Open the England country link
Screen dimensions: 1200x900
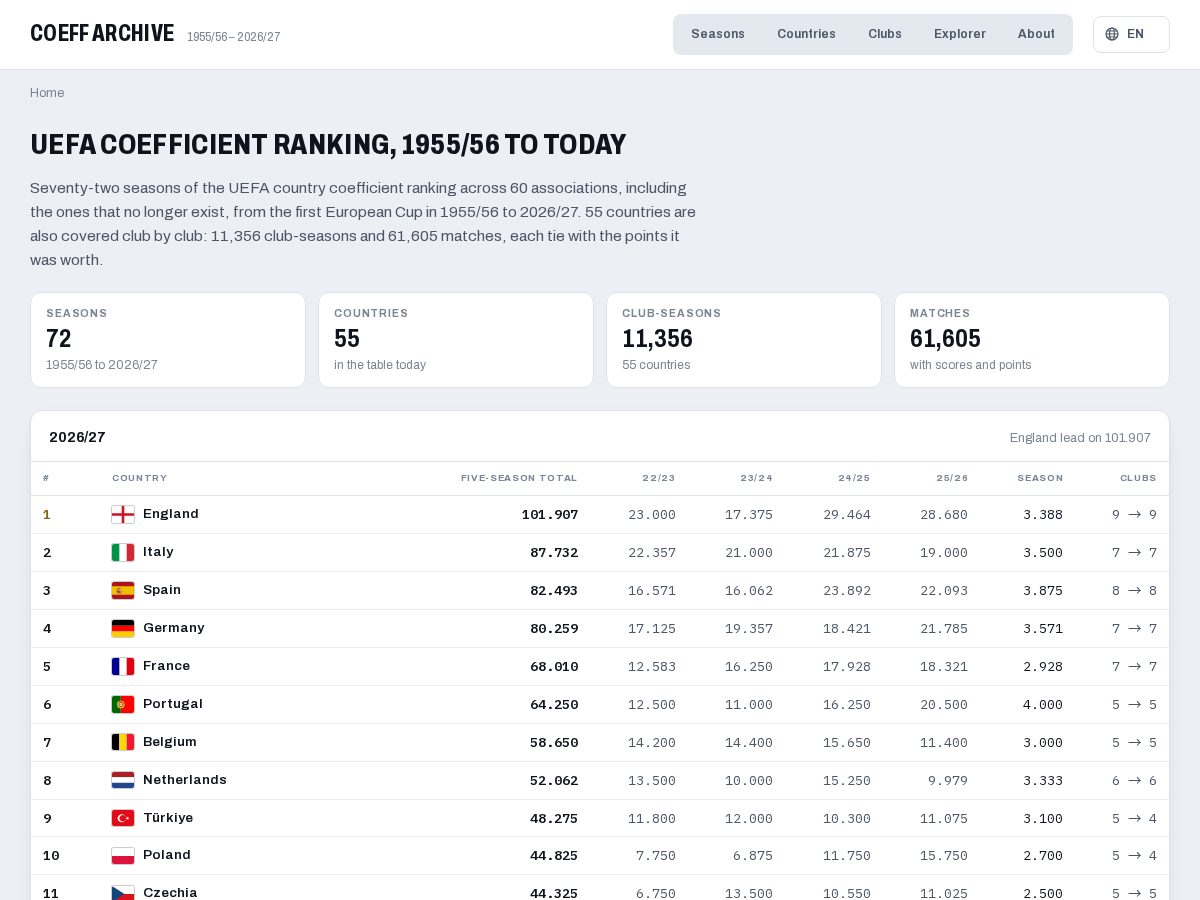click(x=171, y=514)
